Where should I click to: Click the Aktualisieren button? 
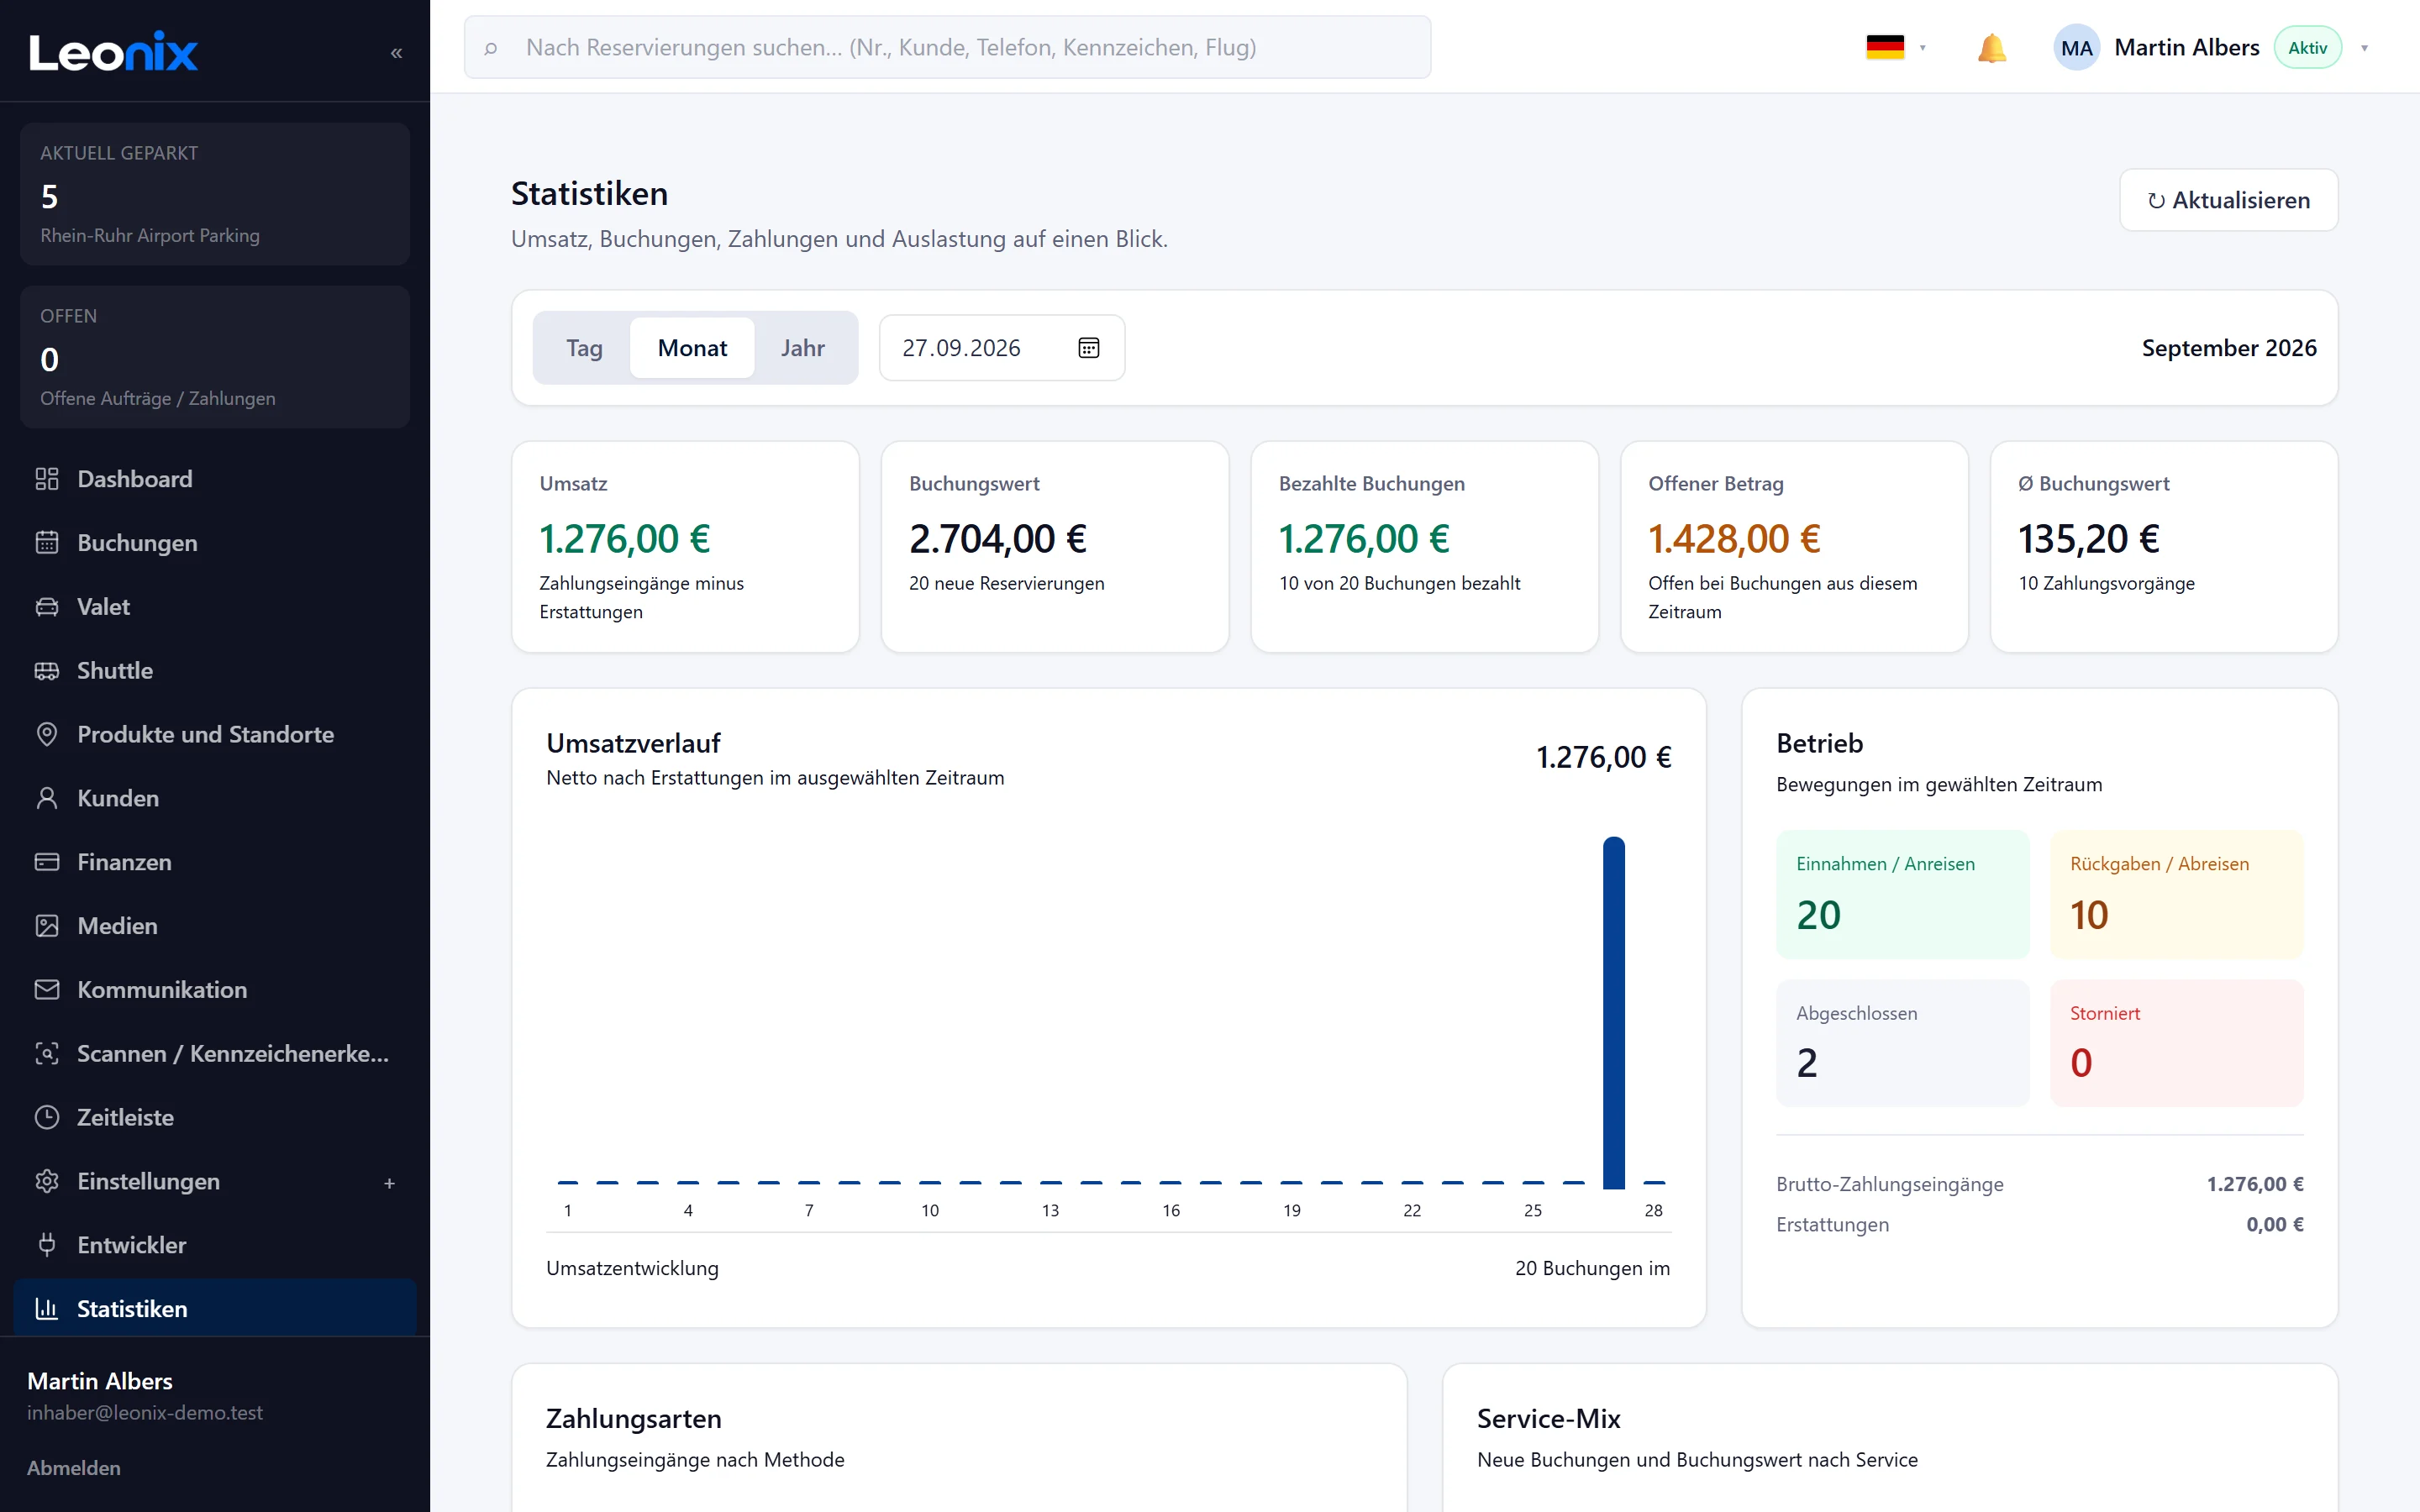tap(2228, 200)
